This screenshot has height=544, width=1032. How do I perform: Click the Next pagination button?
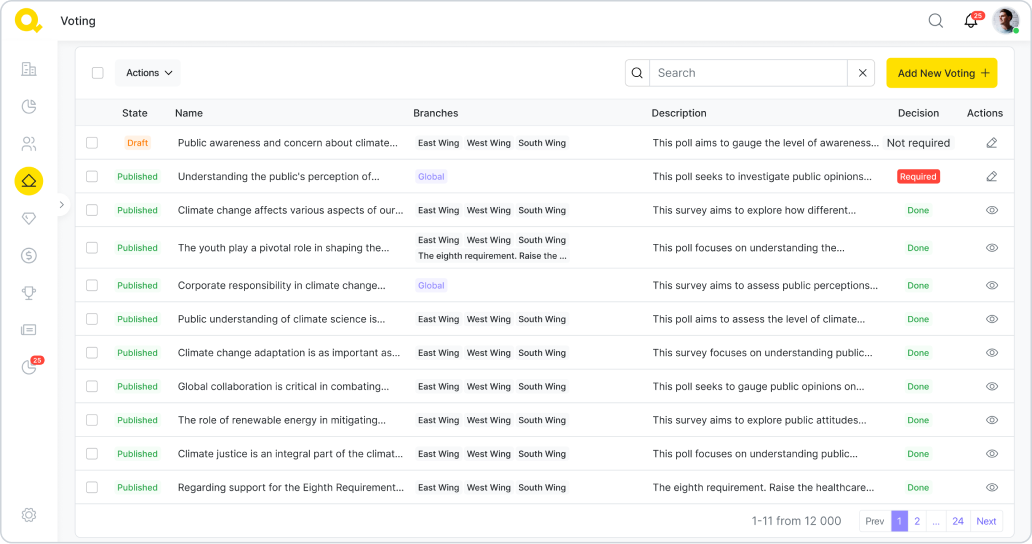986,521
